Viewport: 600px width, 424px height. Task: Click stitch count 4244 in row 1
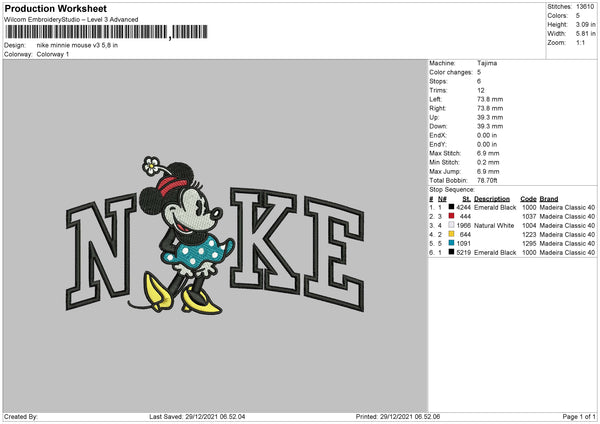pos(463,207)
